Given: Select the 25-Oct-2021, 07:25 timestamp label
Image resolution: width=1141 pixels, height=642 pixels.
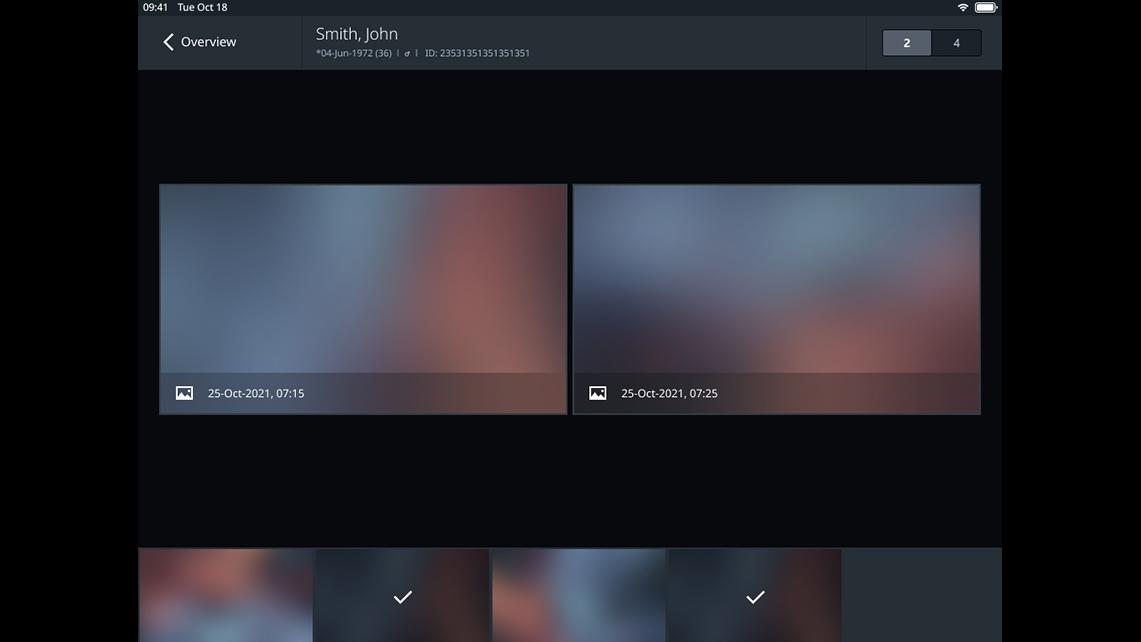Looking at the screenshot, I should pyautogui.click(x=669, y=393).
